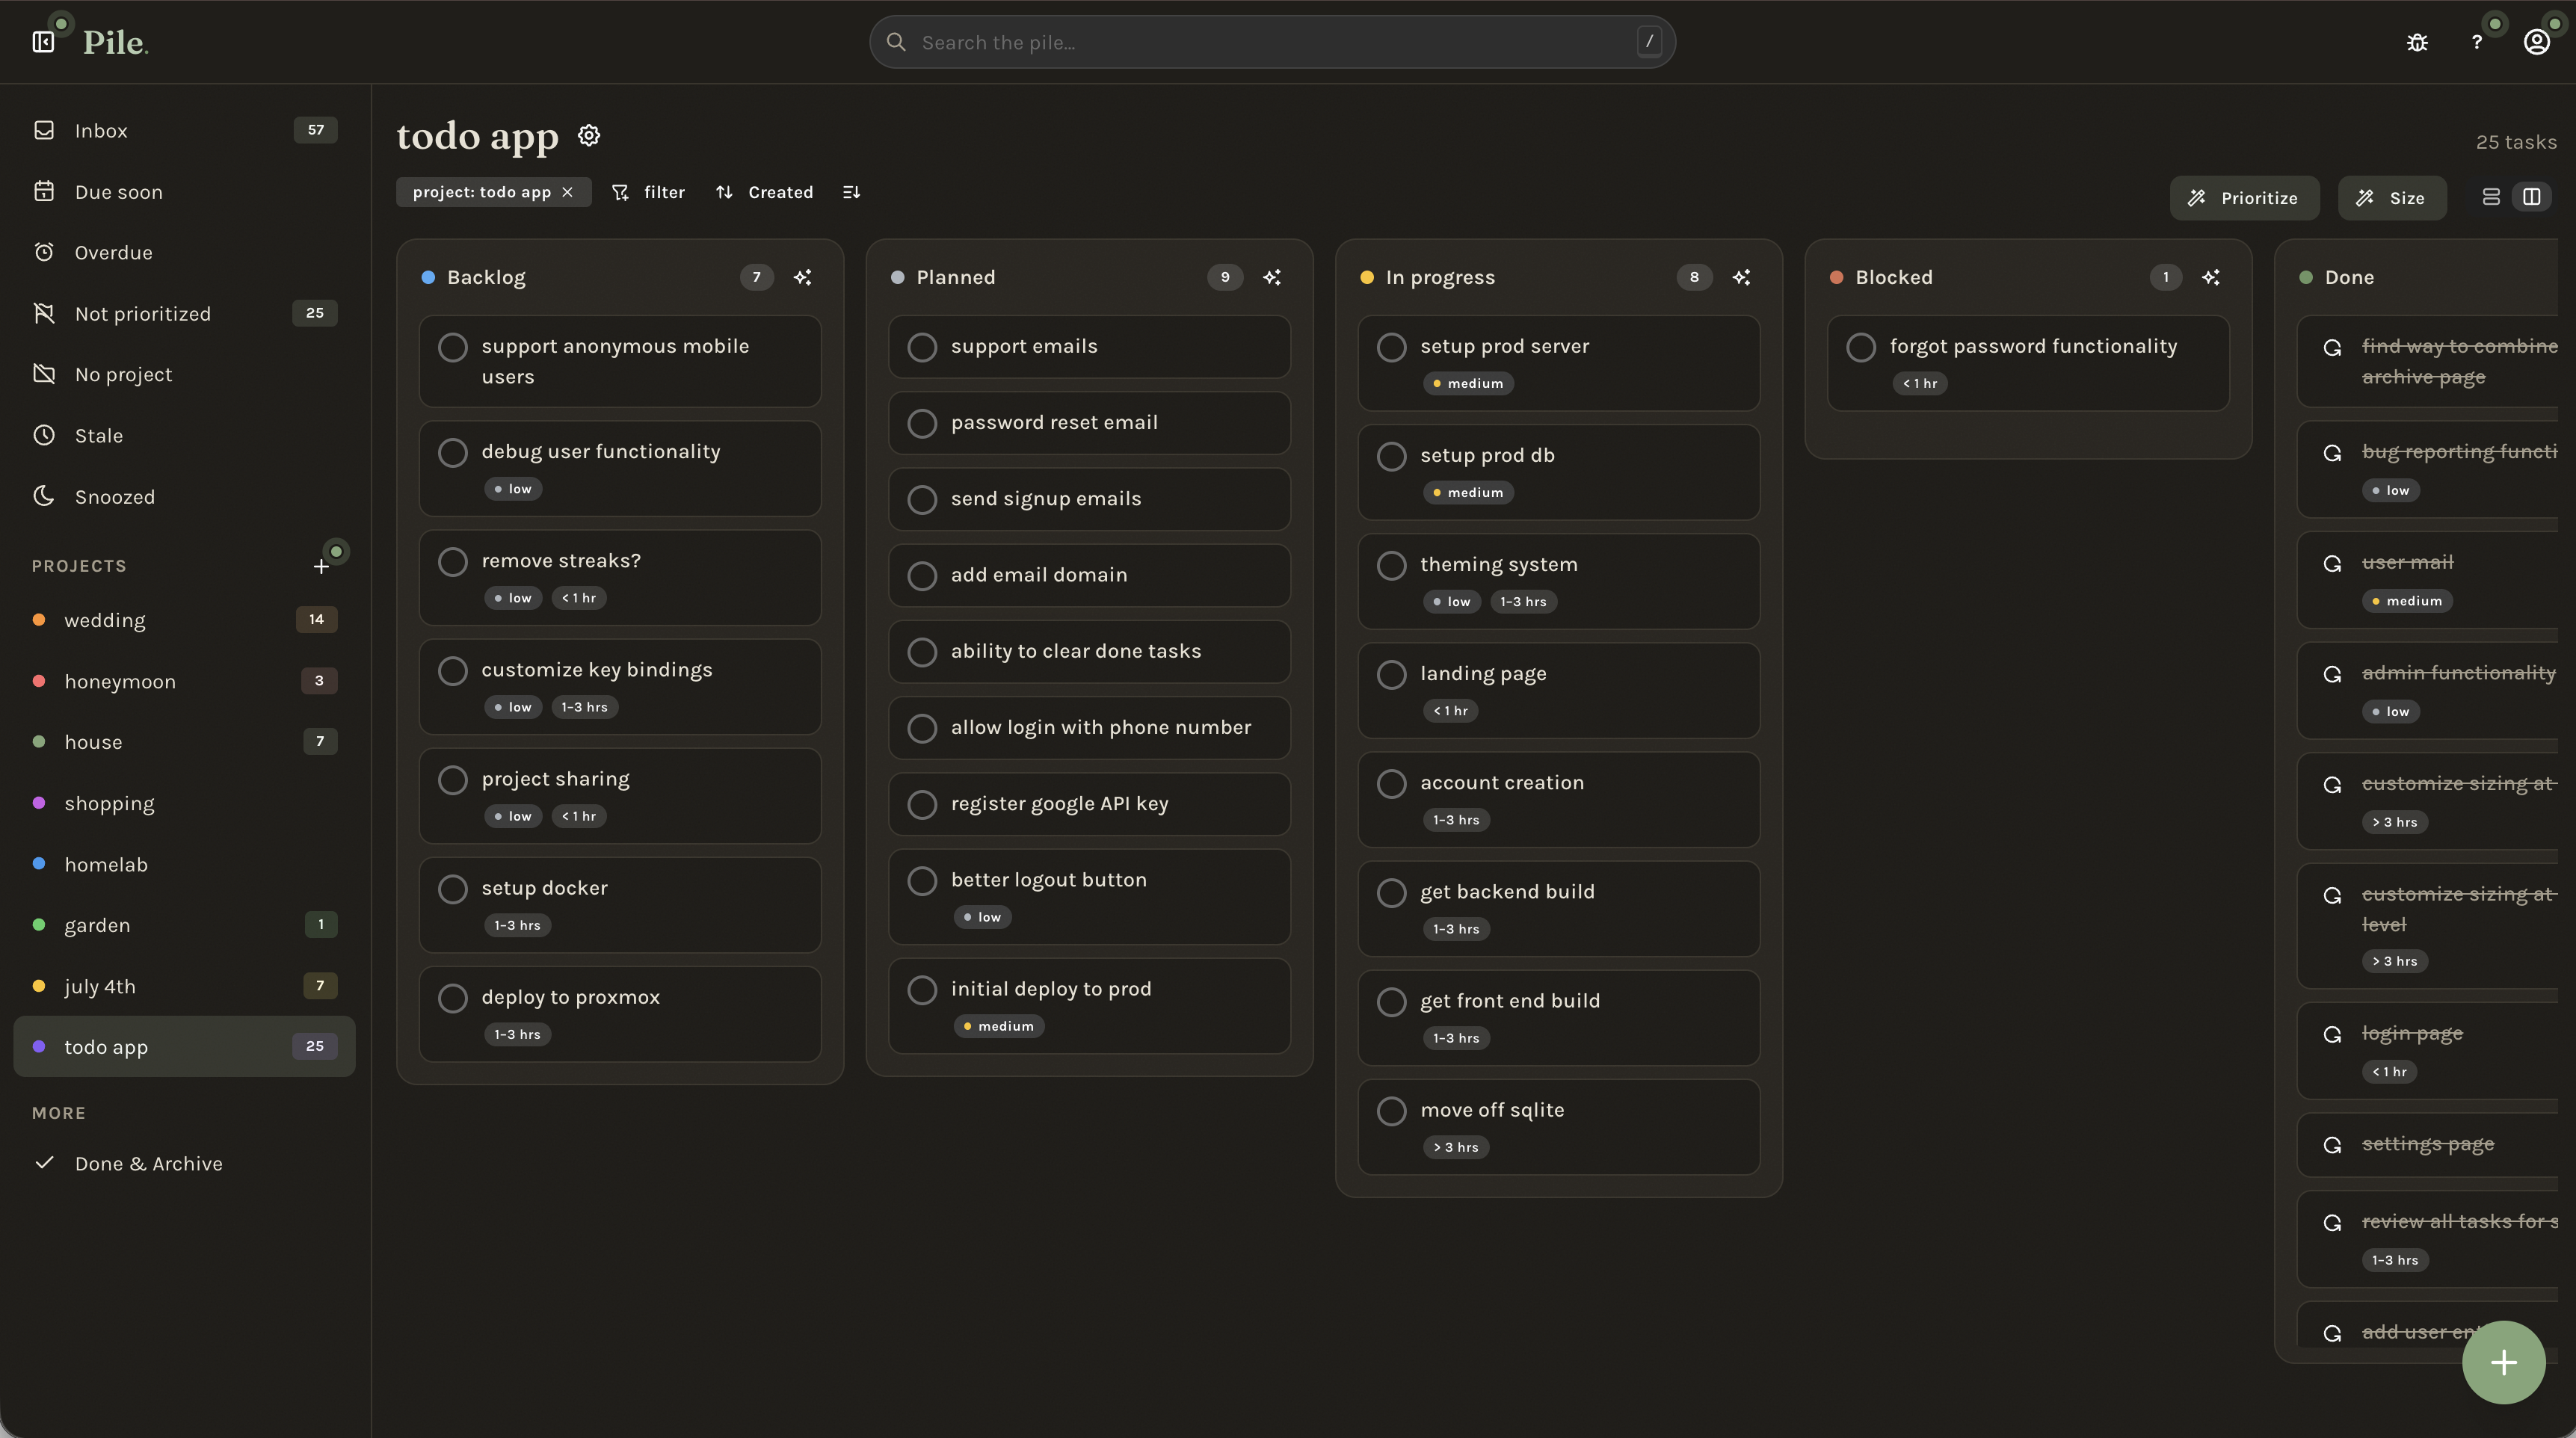This screenshot has width=2576, height=1438.
Task: Add a new project with plus icon
Action: point(321,567)
